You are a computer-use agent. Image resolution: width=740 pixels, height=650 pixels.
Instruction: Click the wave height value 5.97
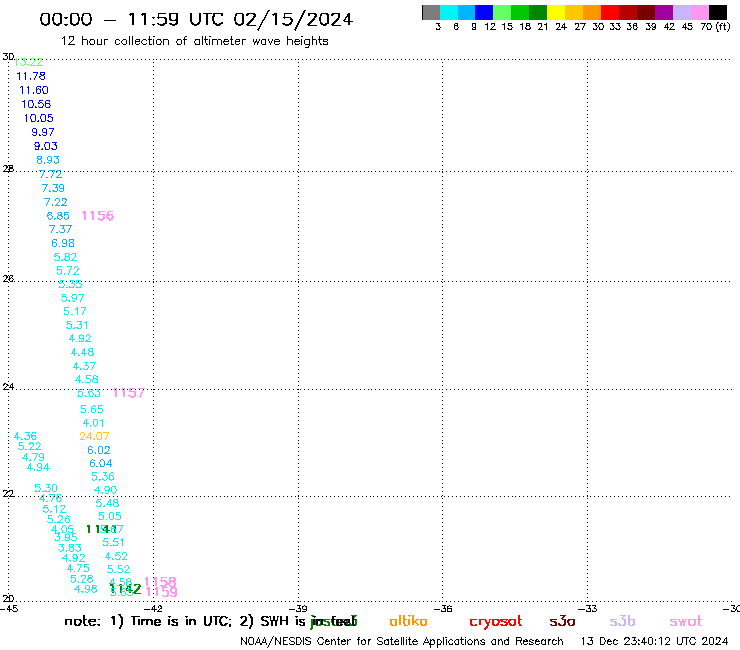tap(73, 298)
